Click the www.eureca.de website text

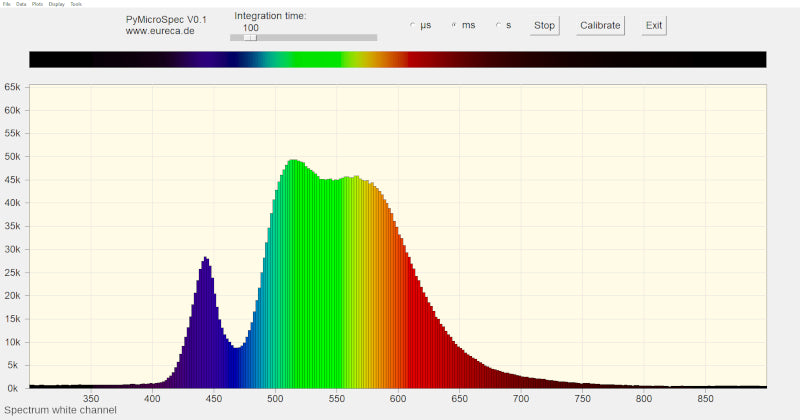pos(161,31)
